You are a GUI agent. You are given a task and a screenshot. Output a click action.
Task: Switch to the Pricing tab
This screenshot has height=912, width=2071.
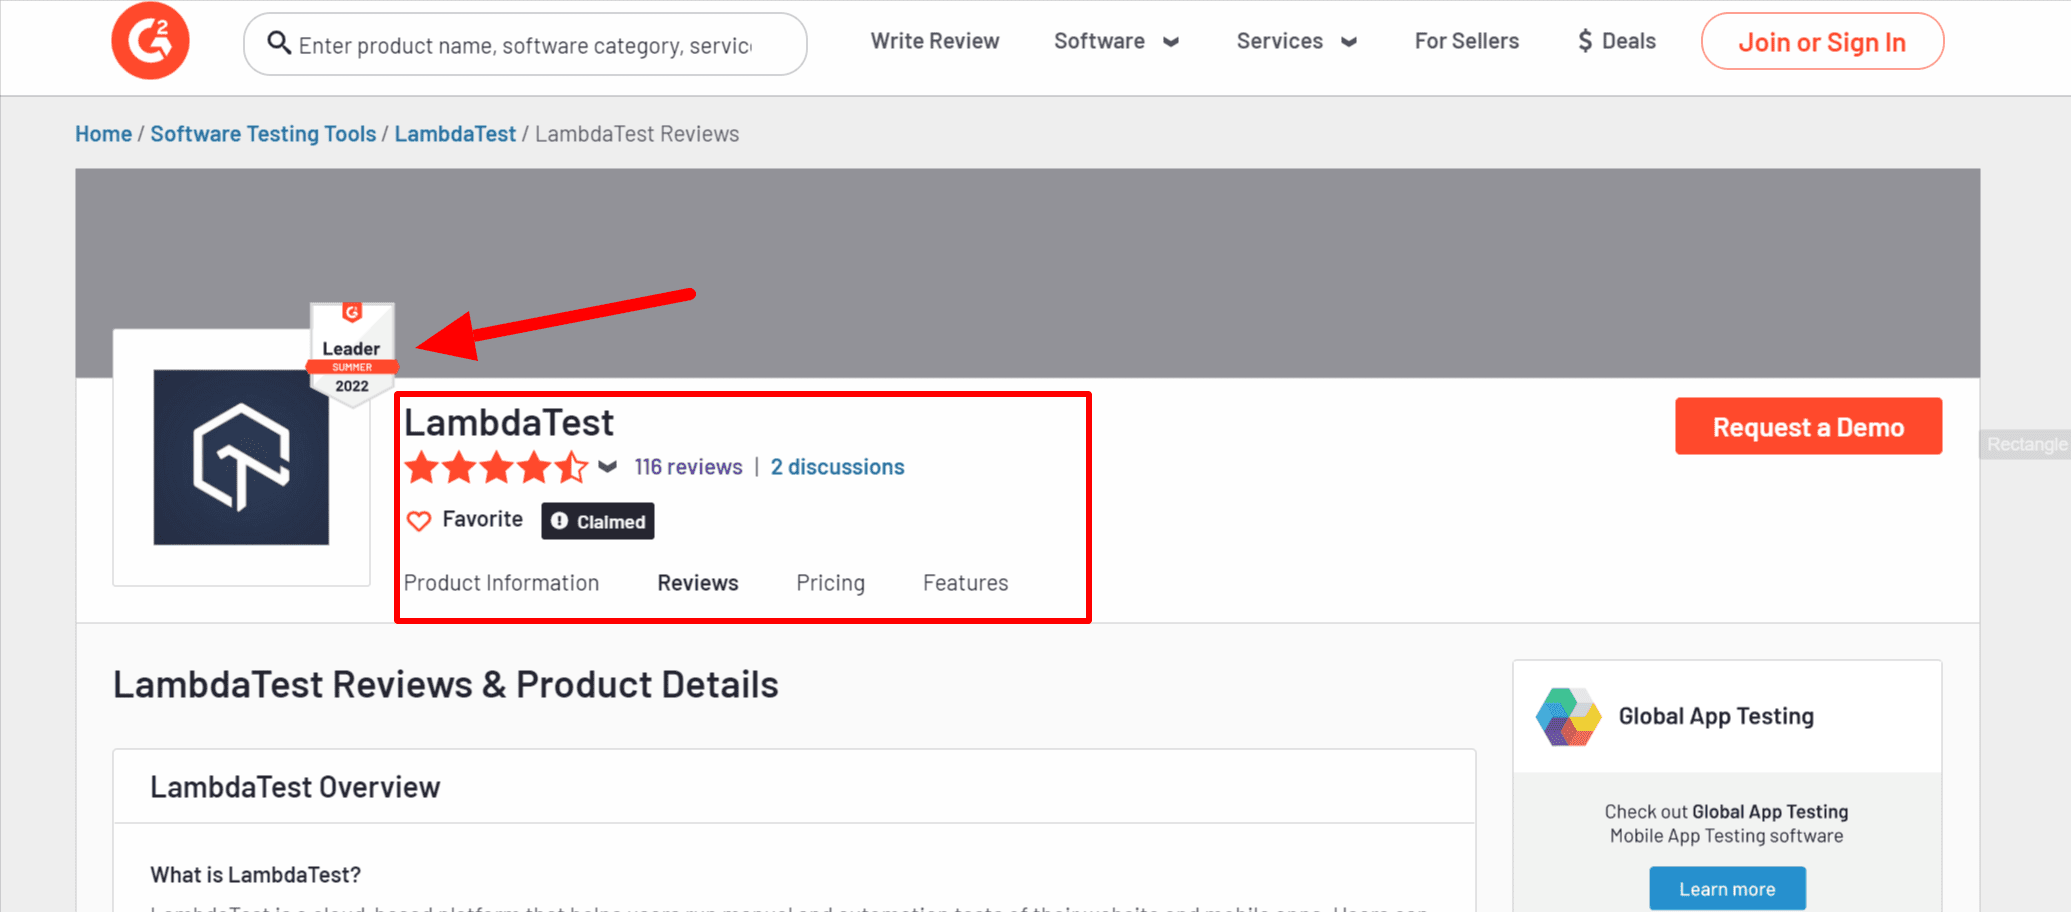830,583
